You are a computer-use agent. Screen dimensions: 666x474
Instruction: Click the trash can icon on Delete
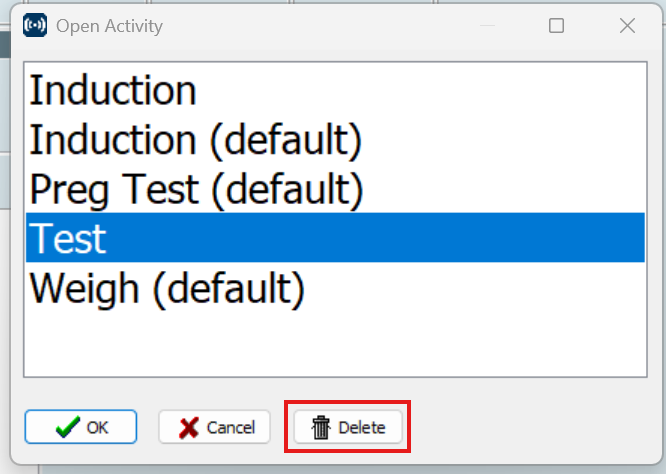[x=321, y=427]
